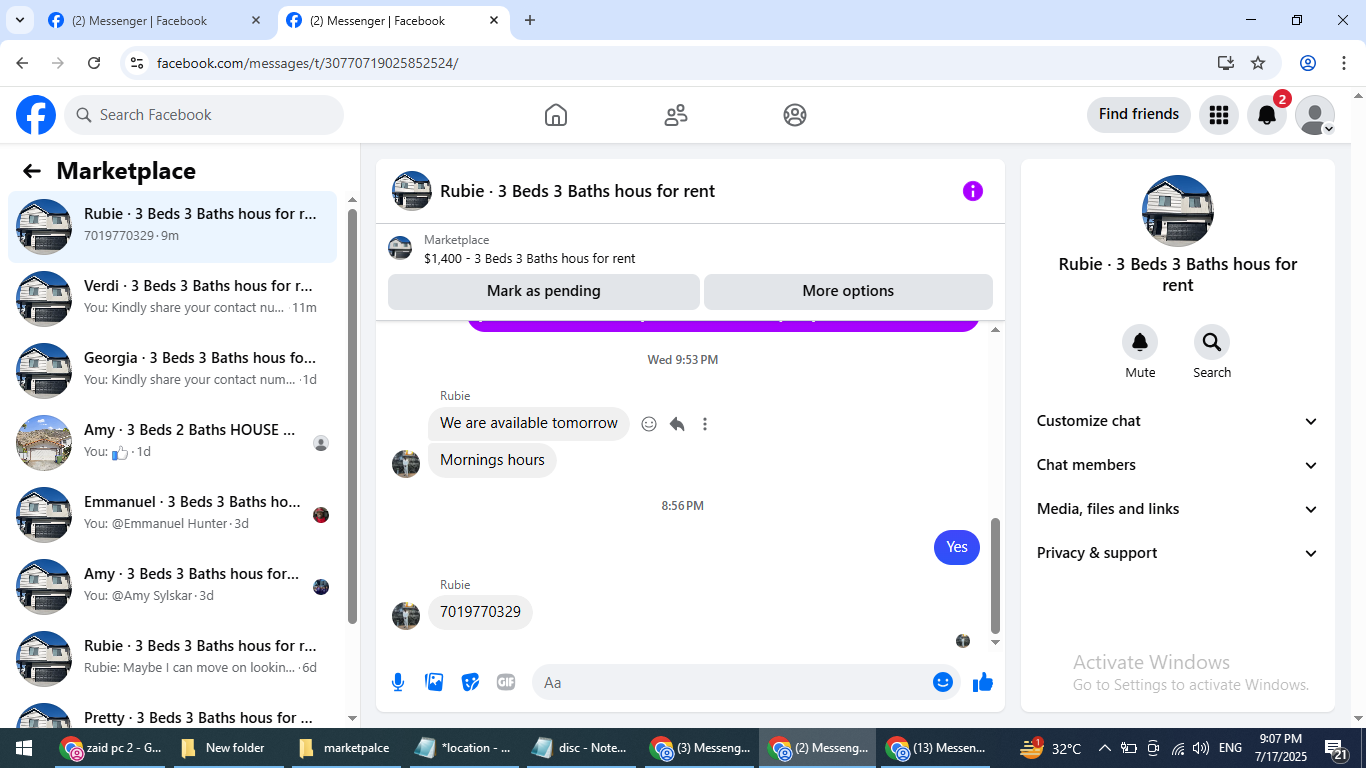The height and width of the screenshot is (768, 1366).
Task: Open conversation information purple icon
Action: 973,191
